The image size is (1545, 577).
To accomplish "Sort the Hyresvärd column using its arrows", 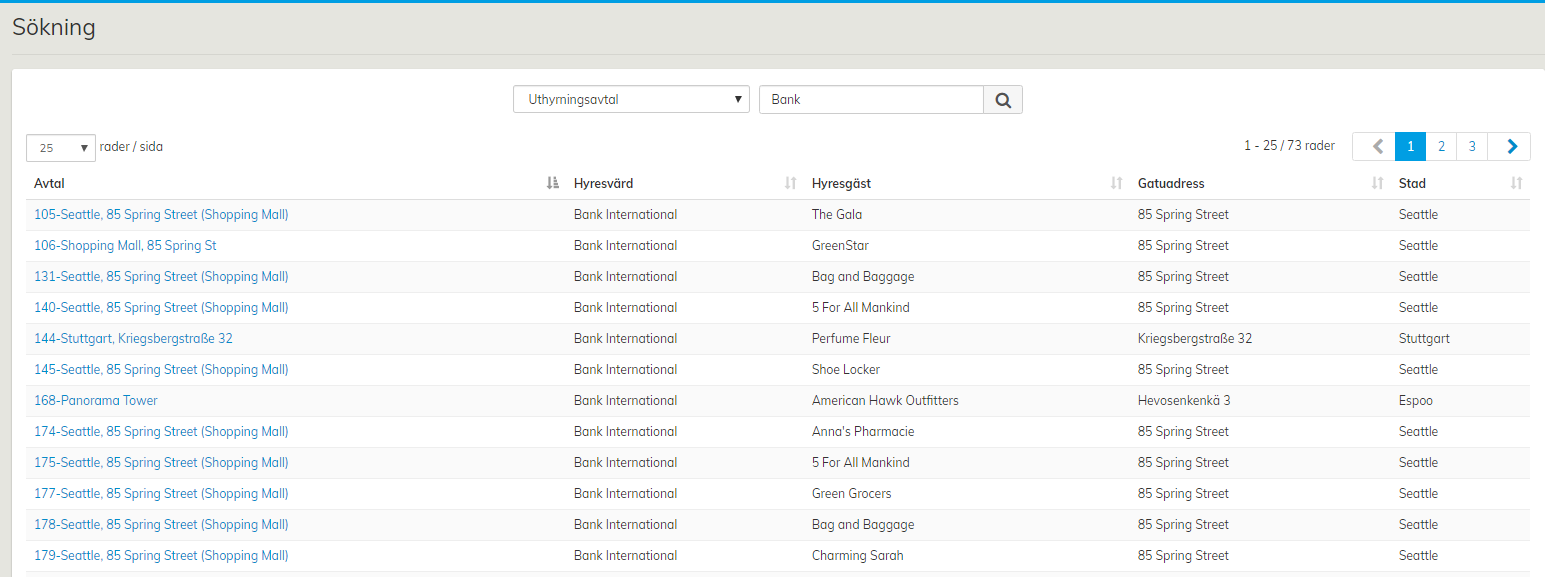I will click(790, 183).
